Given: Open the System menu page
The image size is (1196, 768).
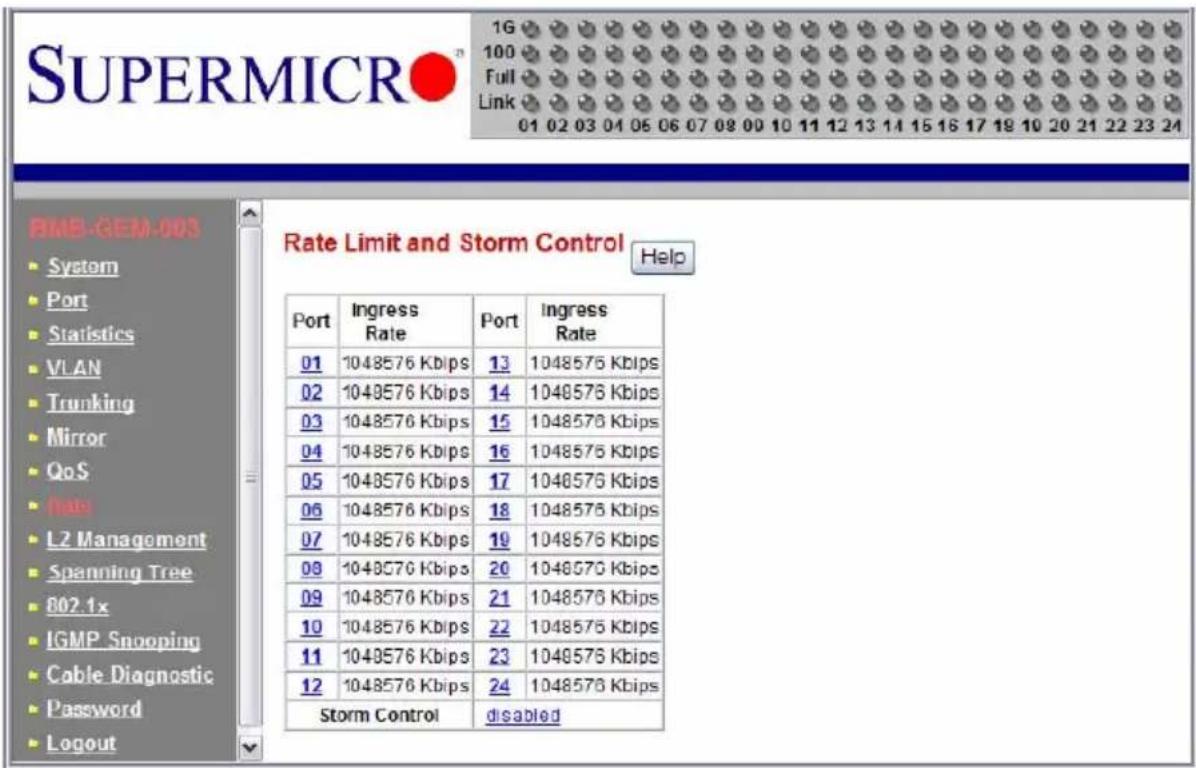Looking at the screenshot, I should (83, 267).
